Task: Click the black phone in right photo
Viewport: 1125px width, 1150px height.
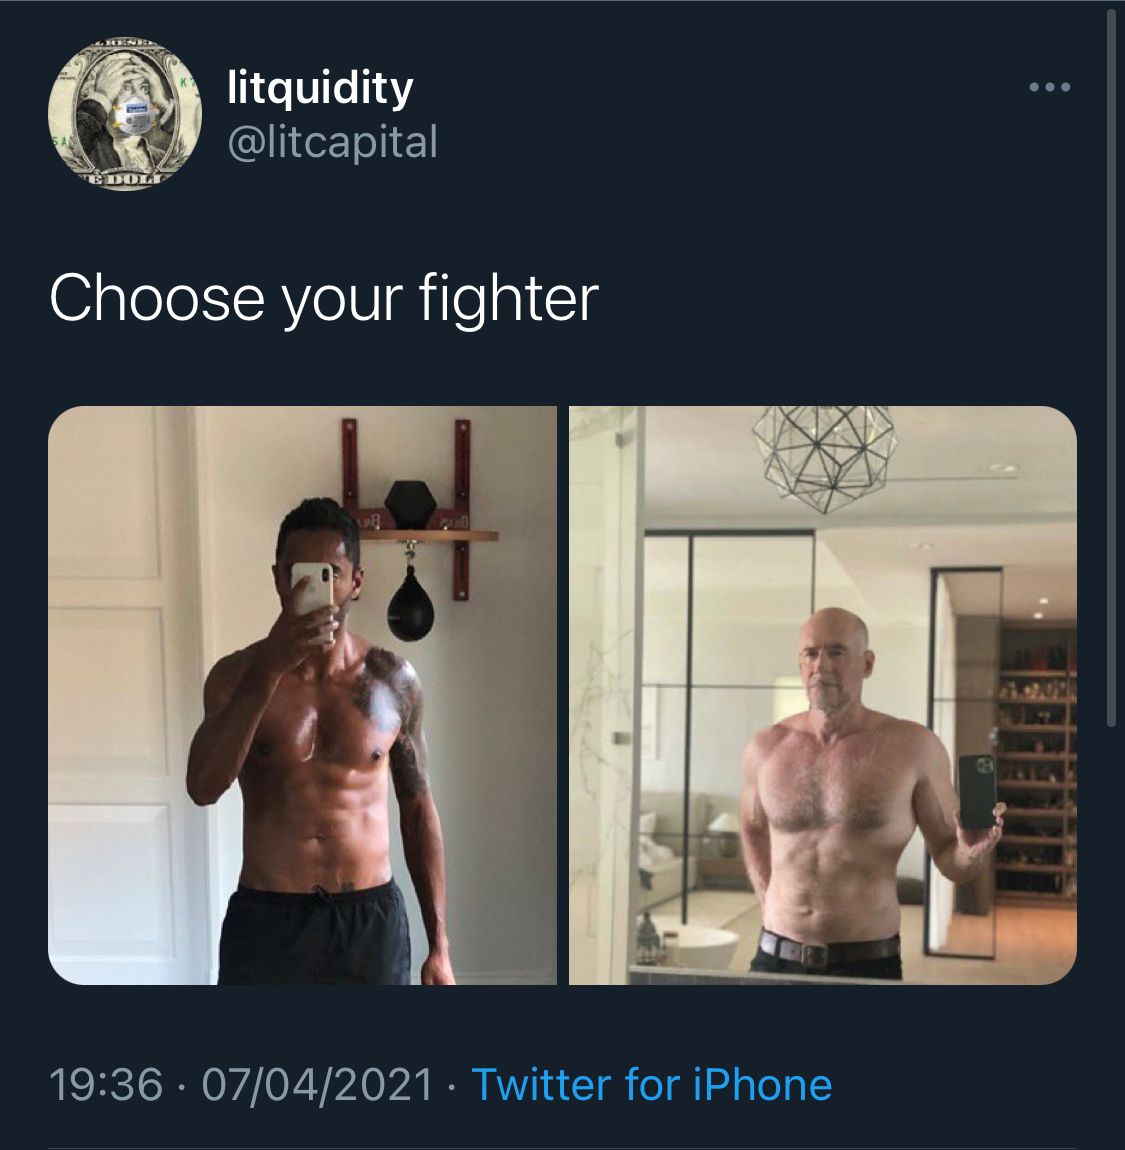Action: (977, 792)
